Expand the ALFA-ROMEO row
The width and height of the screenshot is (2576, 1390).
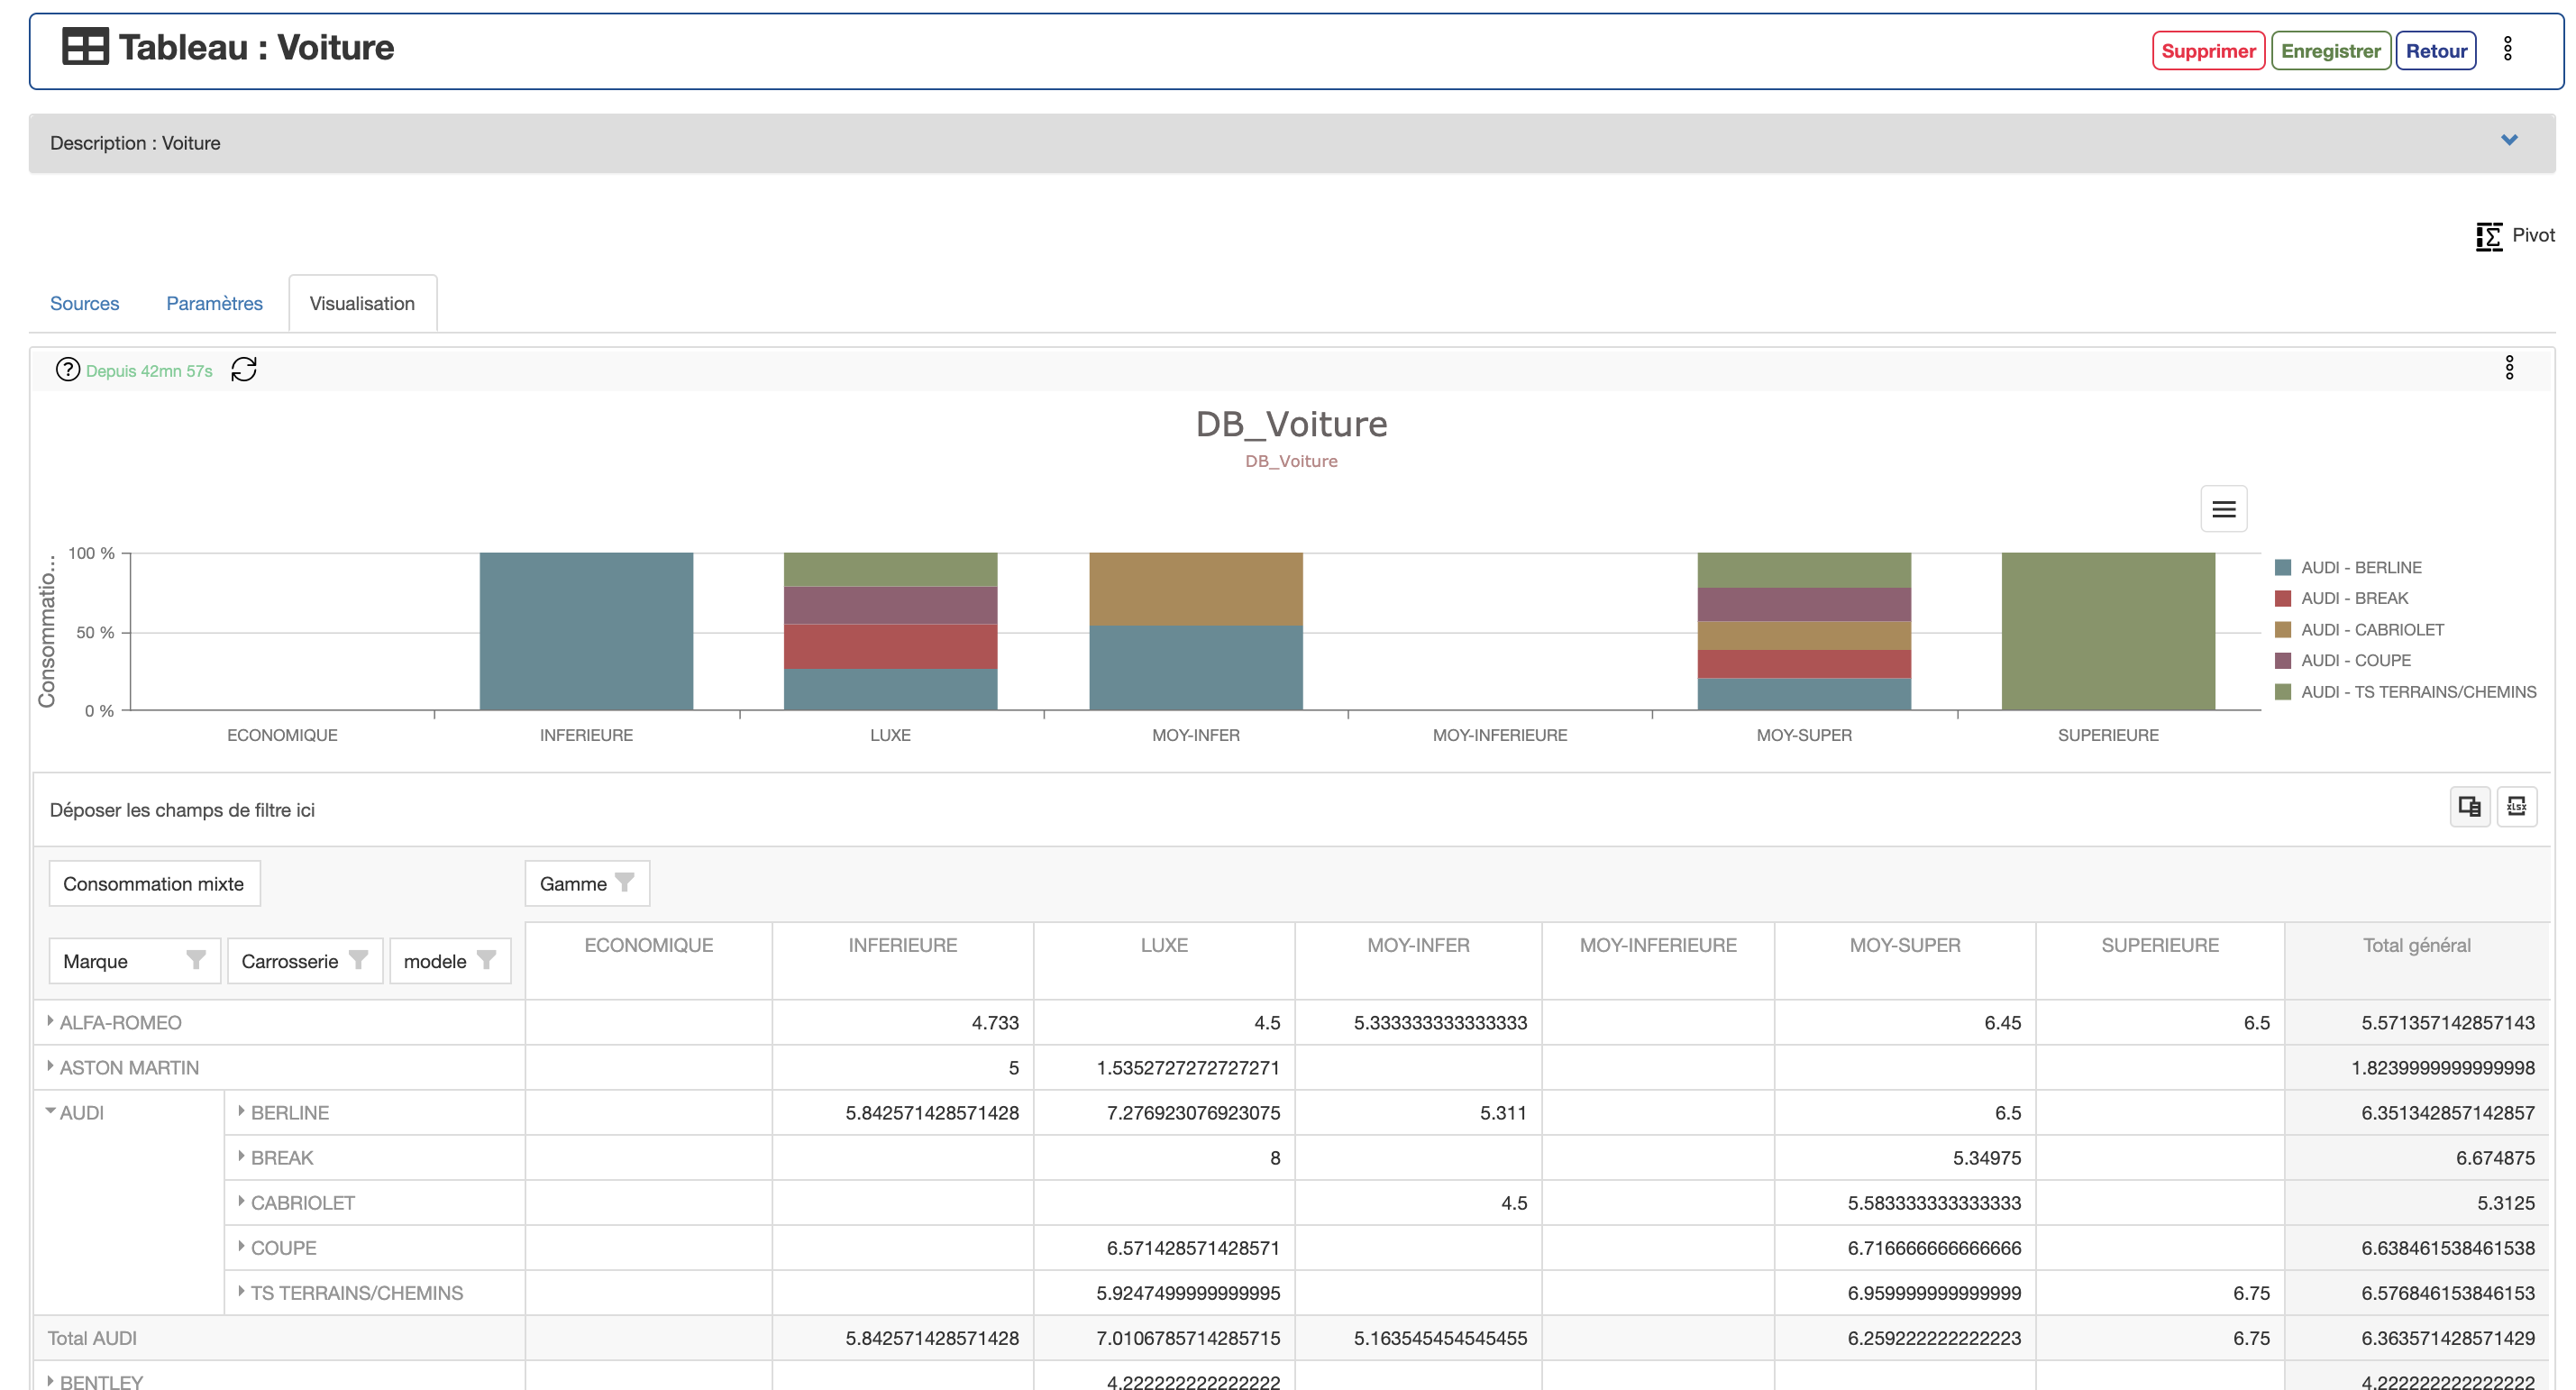point(50,1021)
